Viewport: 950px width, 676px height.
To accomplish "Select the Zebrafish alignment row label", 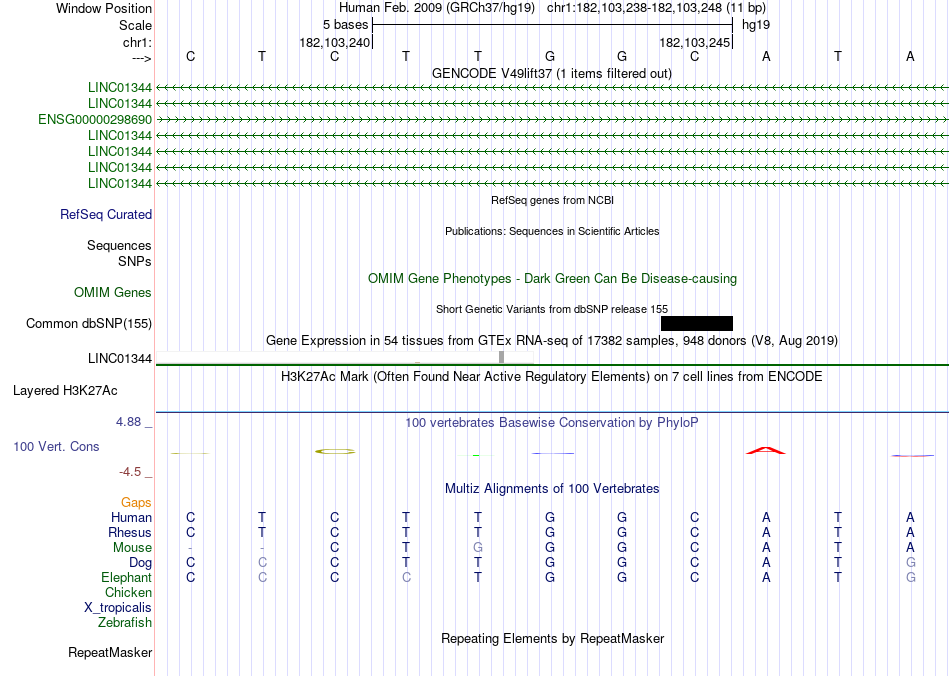I will point(125,622).
